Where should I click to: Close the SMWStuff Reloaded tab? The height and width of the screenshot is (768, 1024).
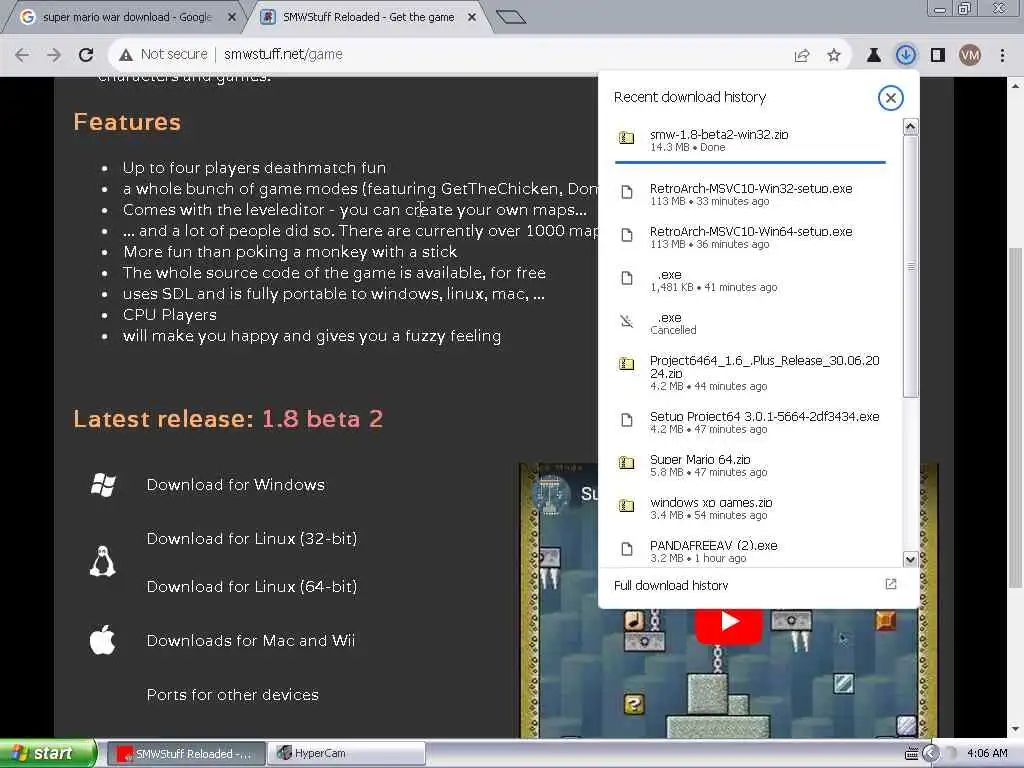(x=472, y=17)
